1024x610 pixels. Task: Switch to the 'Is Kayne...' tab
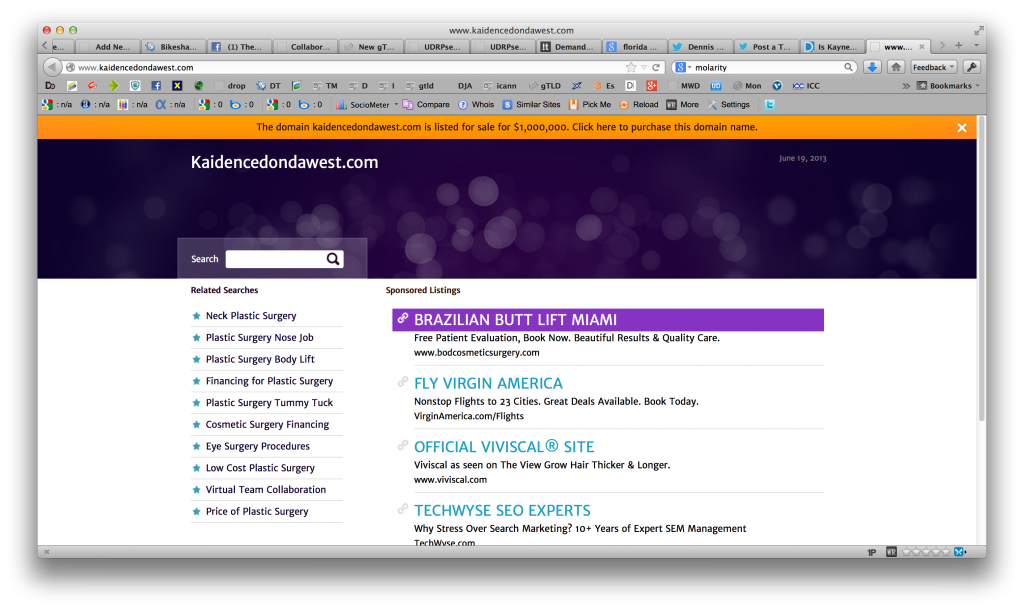833,46
